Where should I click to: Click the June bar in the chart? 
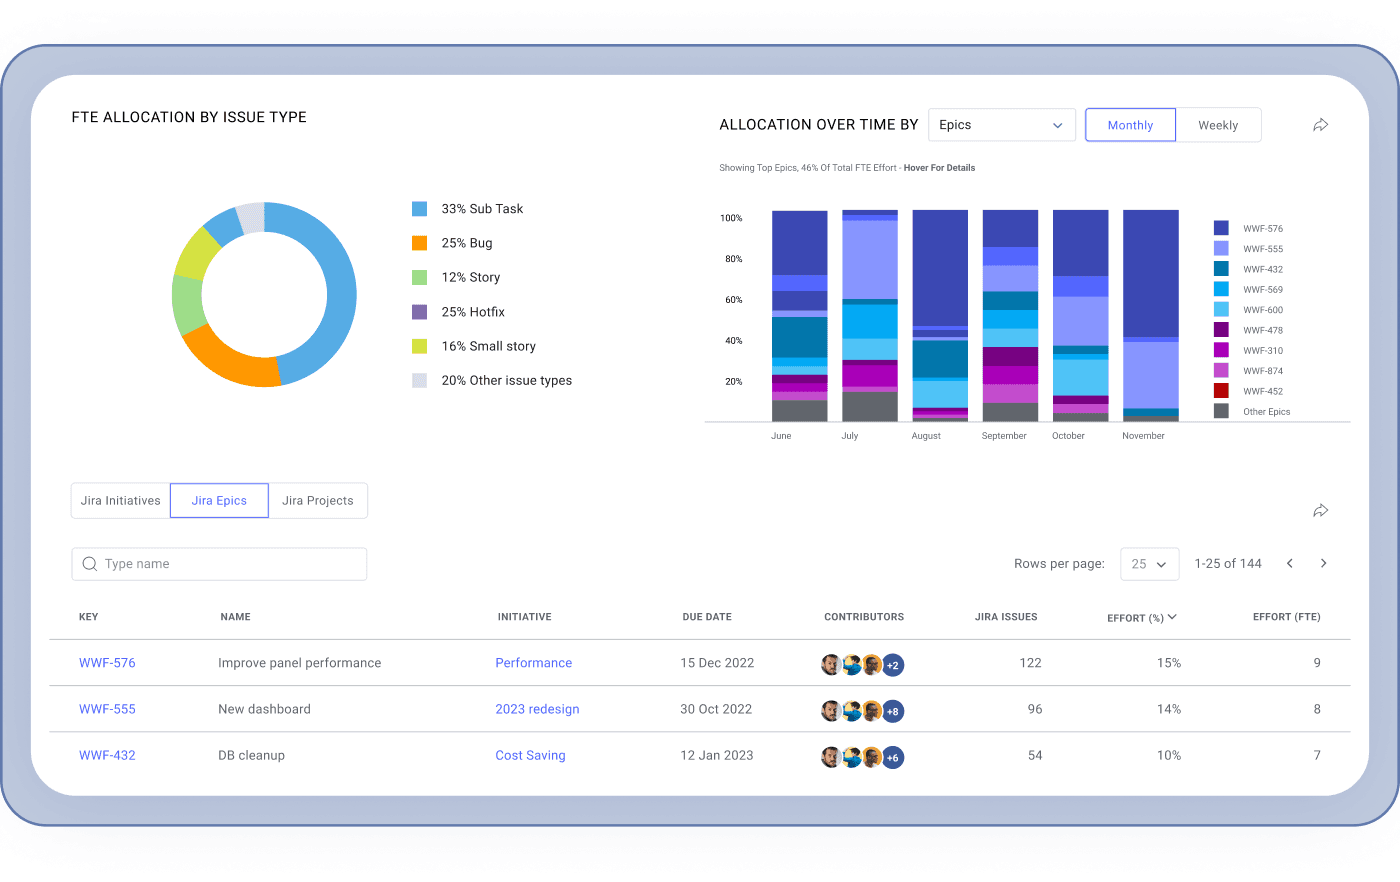(x=800, y=316)
